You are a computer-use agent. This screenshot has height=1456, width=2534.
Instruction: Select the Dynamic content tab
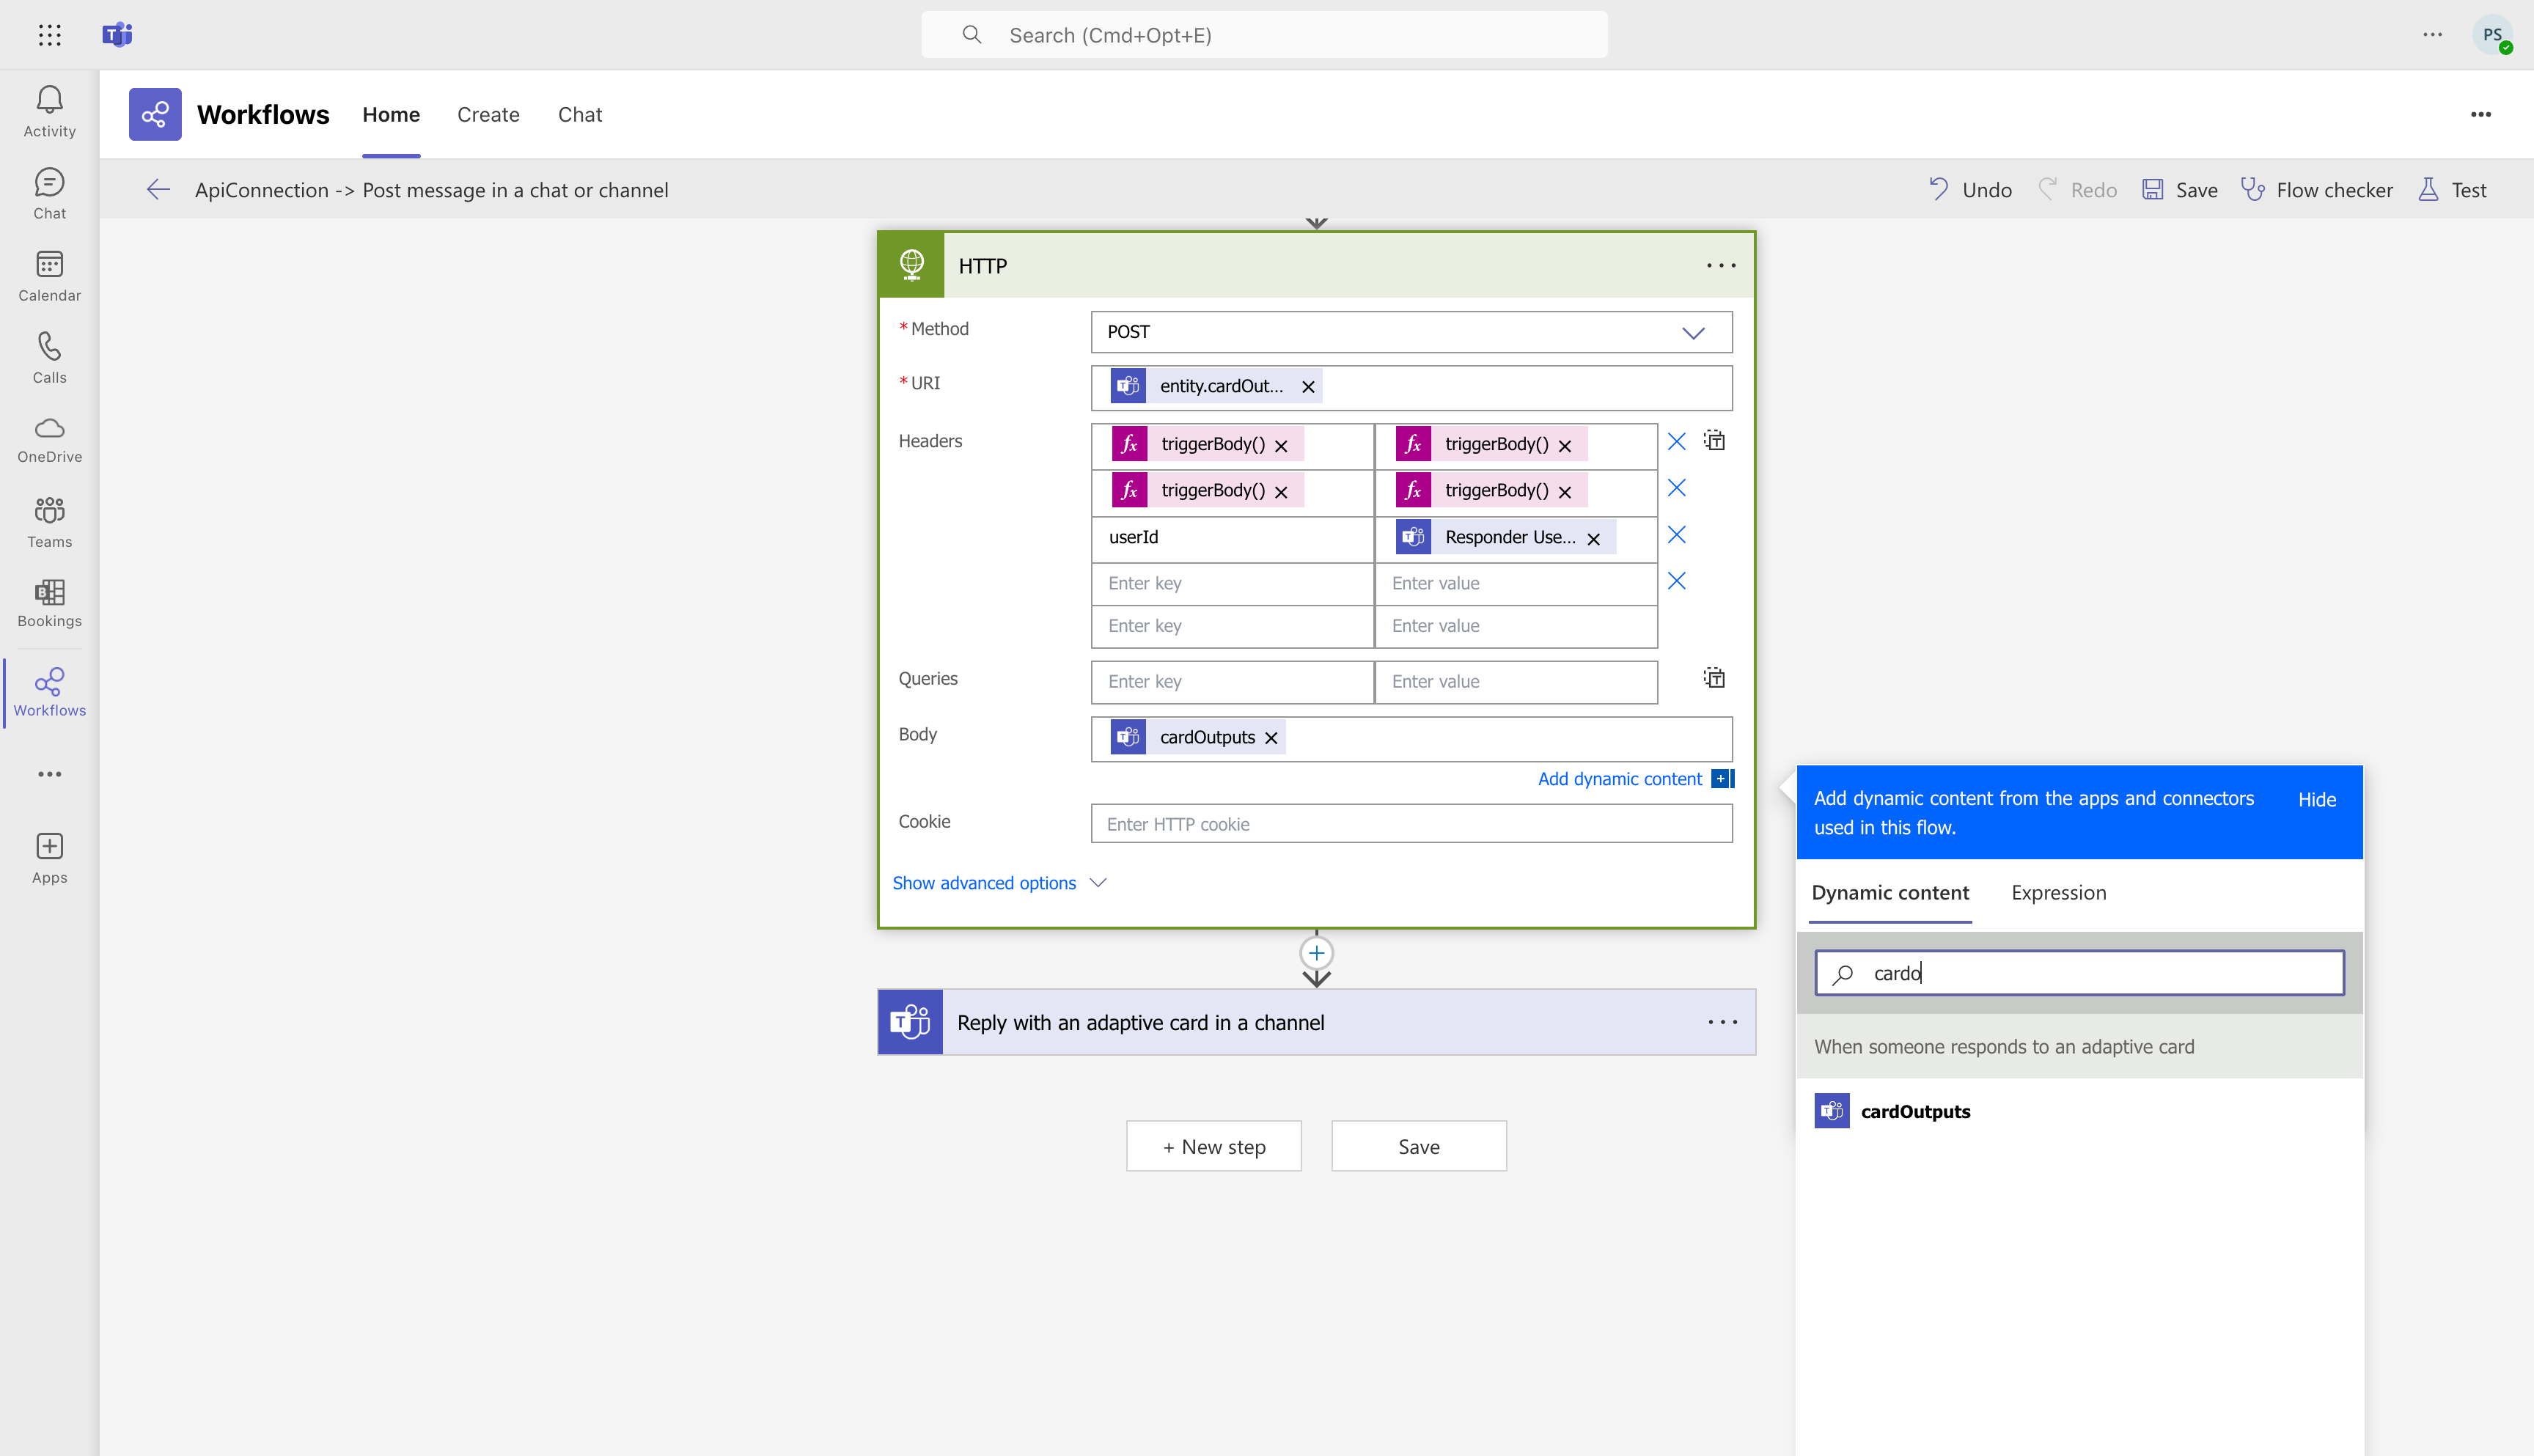pos(1890,892)
